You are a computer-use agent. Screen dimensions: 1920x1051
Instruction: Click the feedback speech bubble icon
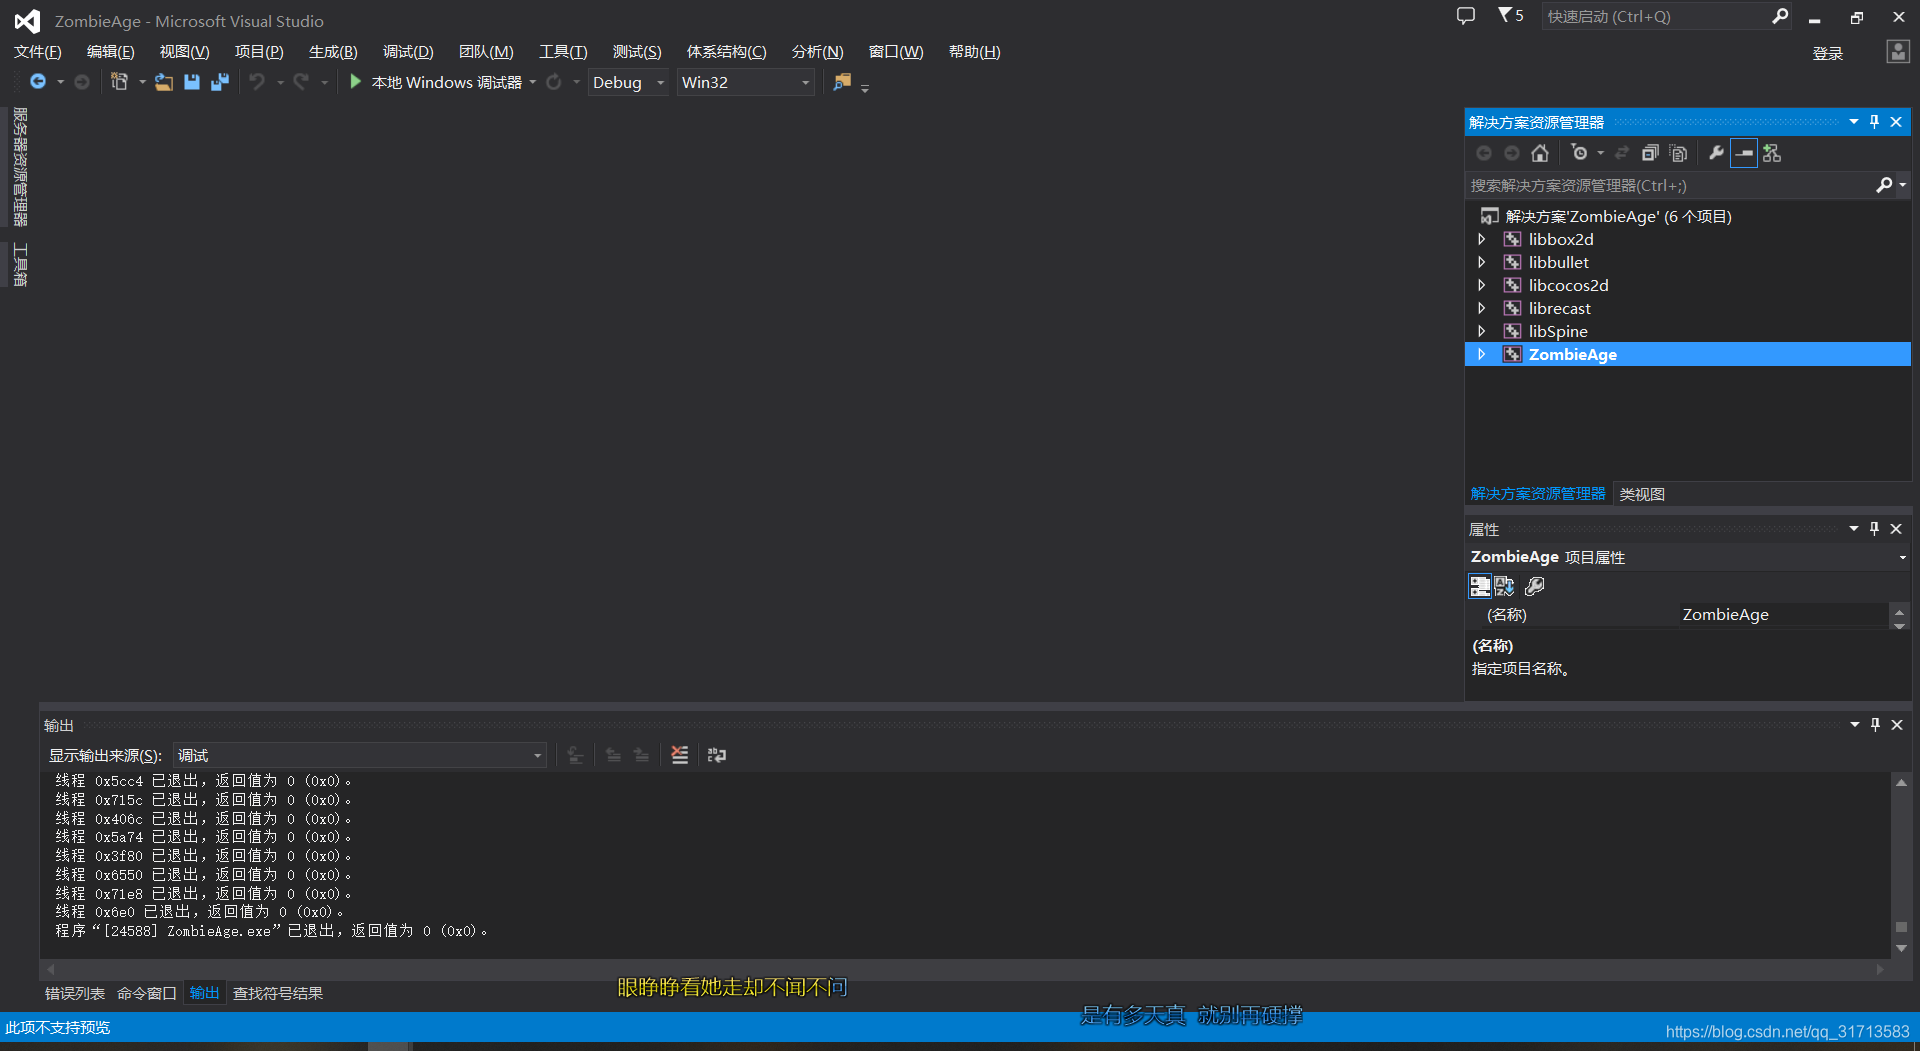tap(1466, 16)
